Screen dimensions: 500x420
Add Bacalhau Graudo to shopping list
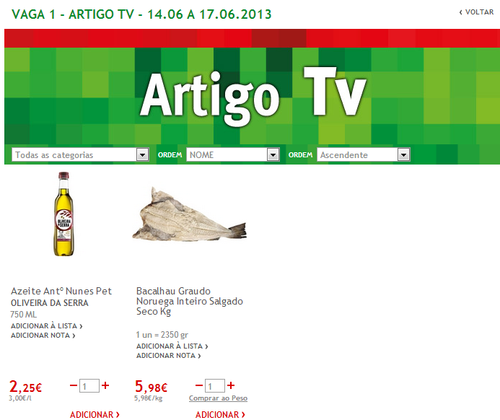click(x=172, y=346)
